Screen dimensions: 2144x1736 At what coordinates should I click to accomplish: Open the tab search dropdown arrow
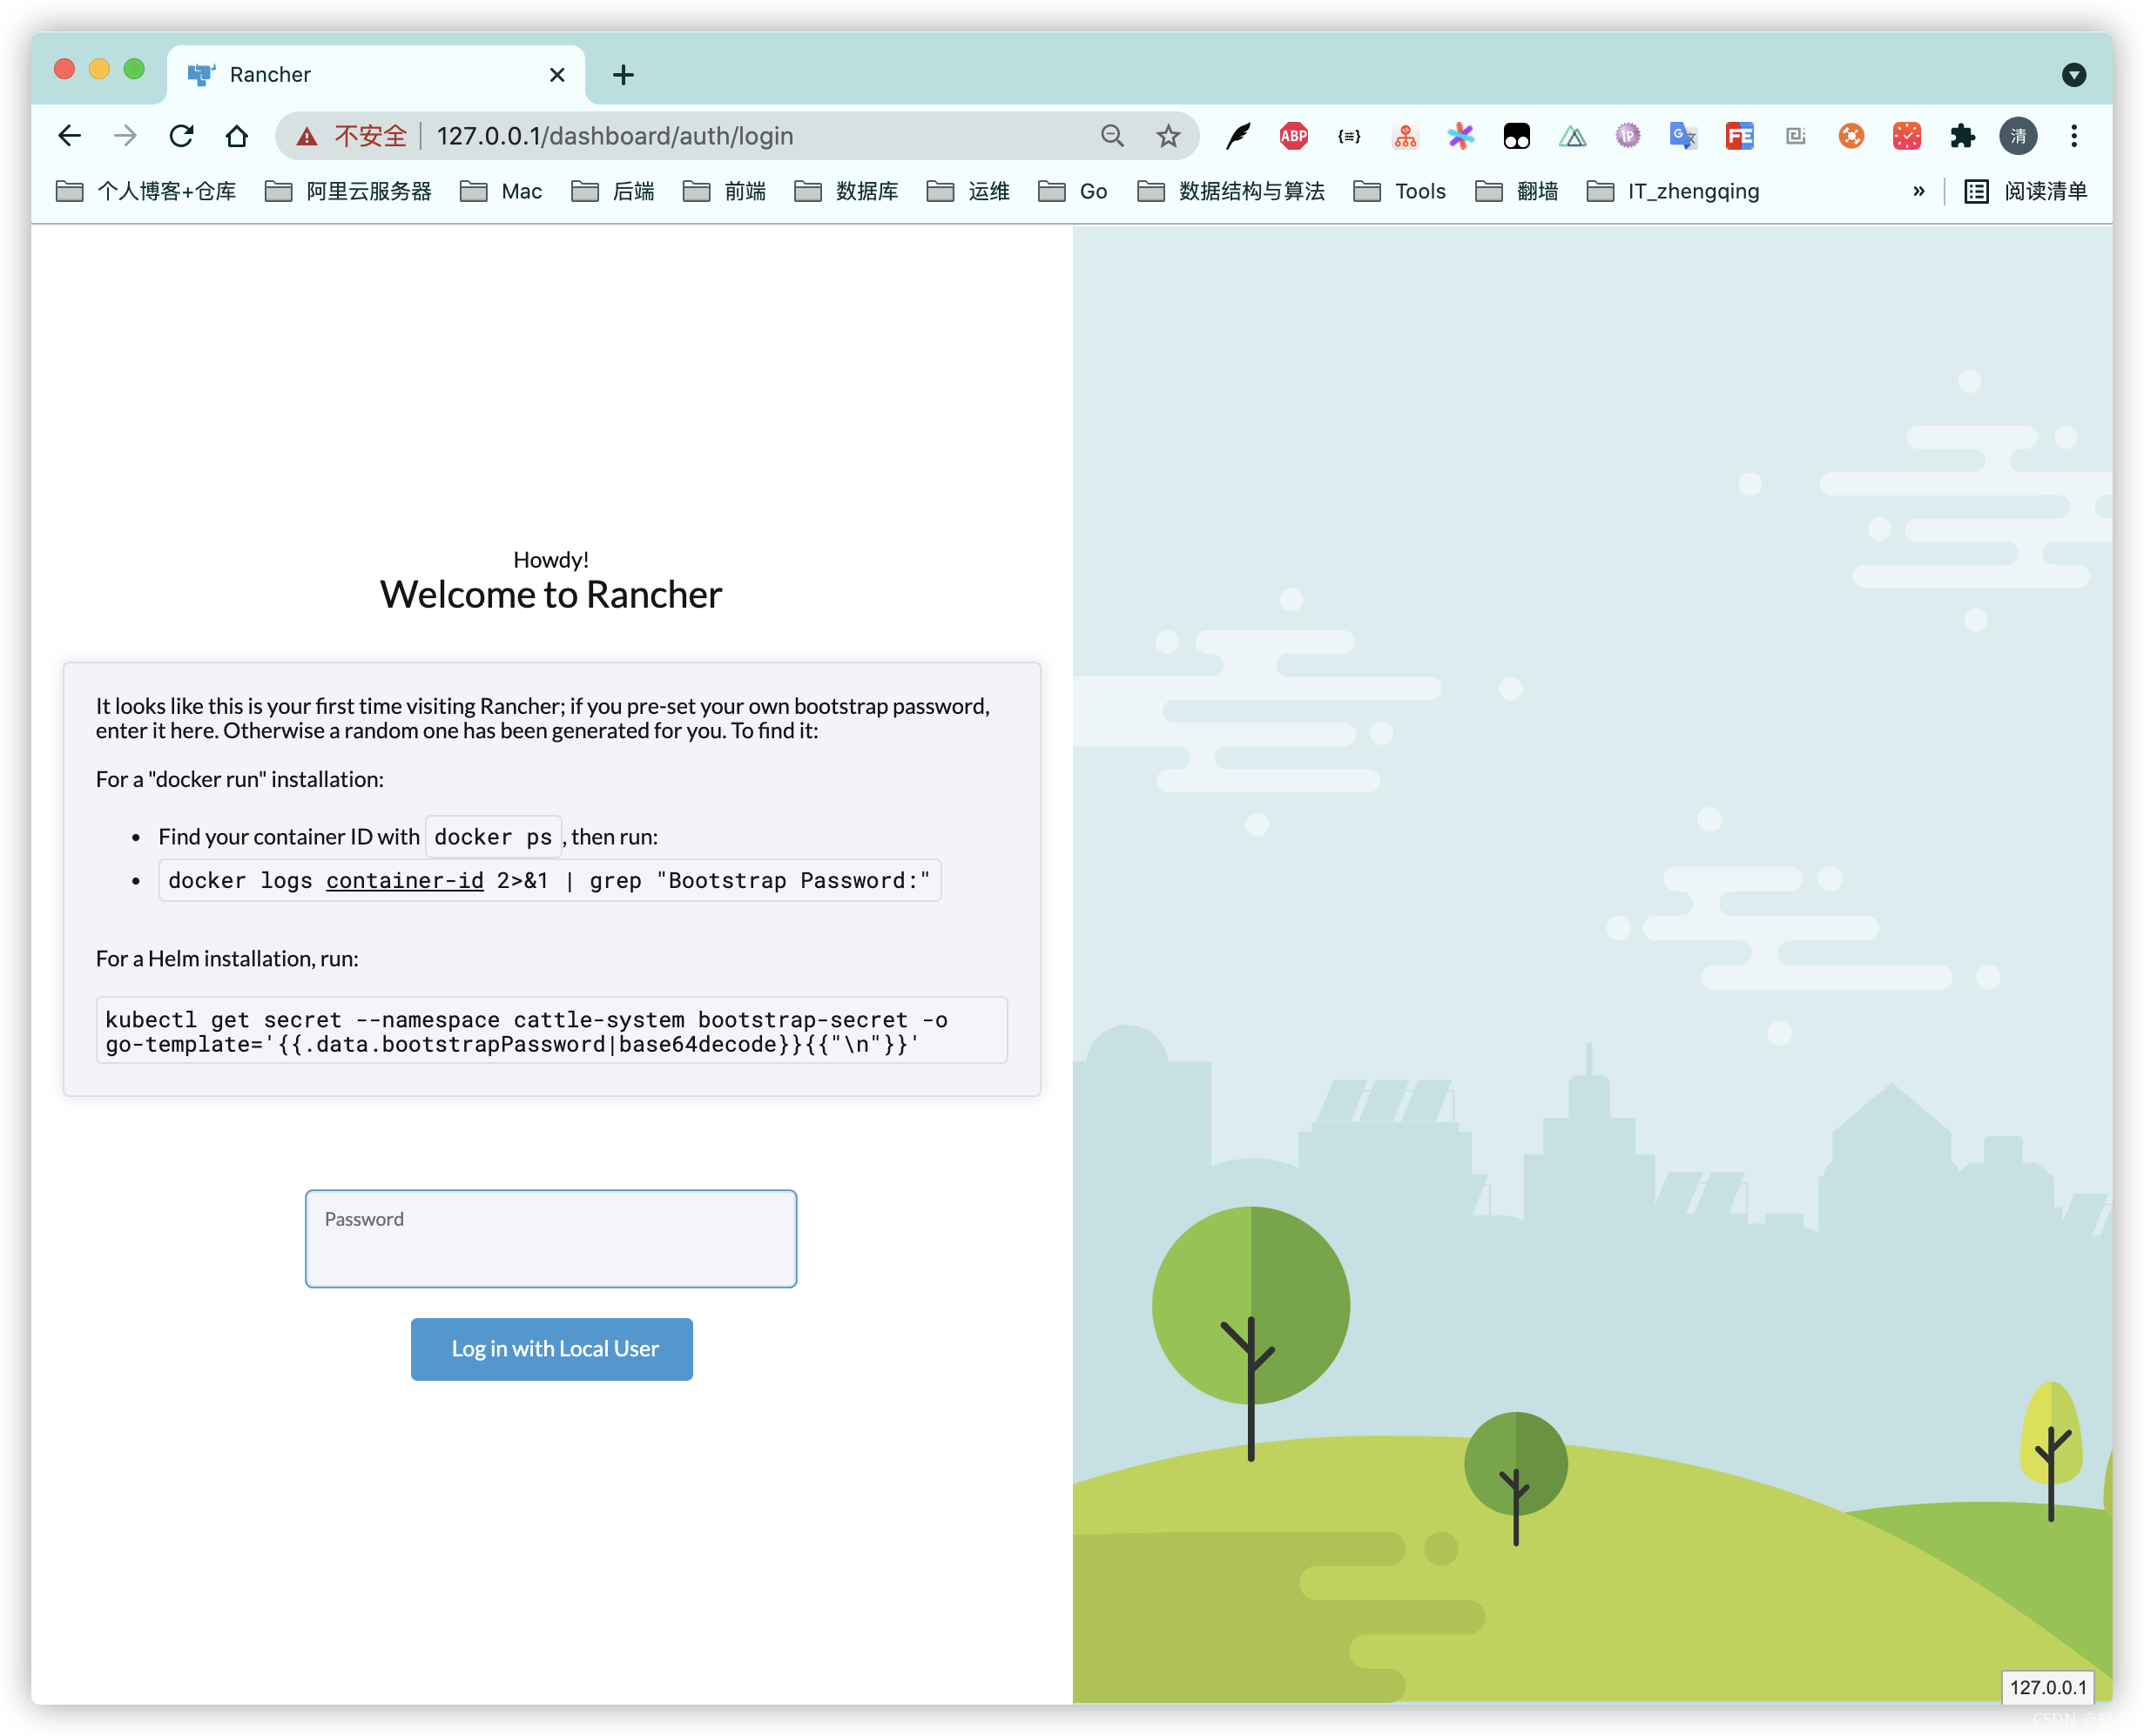click(2073, 75)
